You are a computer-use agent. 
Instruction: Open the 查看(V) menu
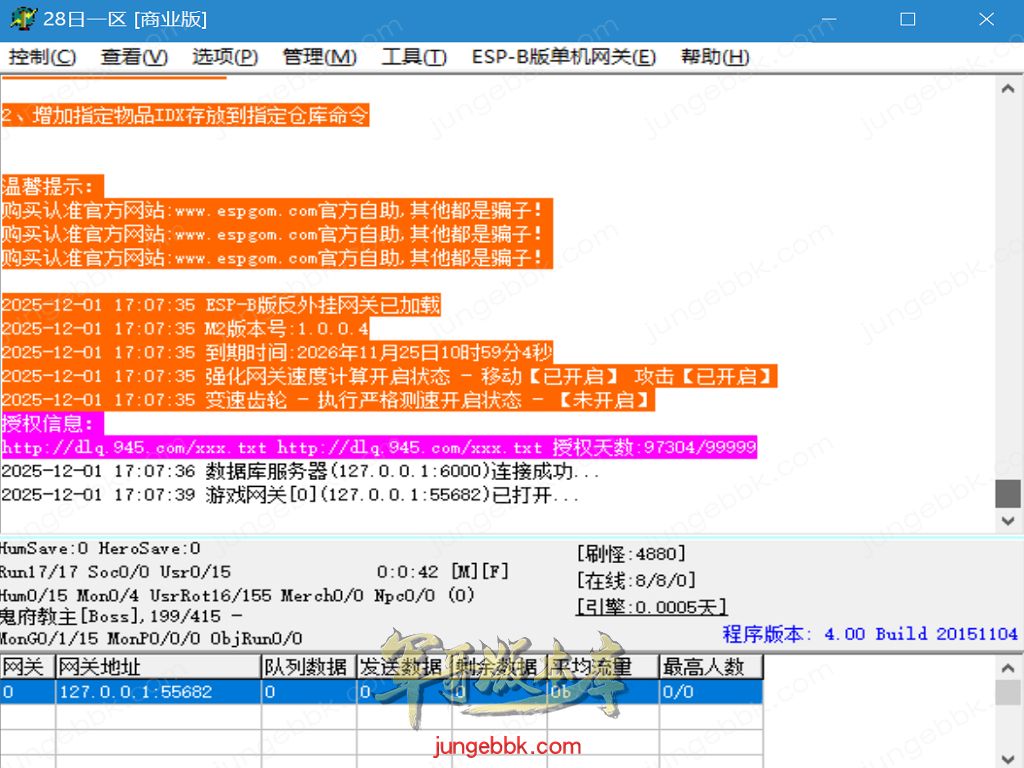(x=134, y=57)
